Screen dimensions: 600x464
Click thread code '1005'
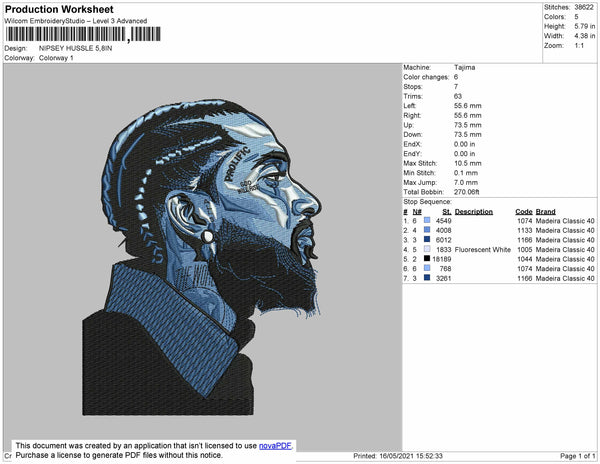click(525, 249)
